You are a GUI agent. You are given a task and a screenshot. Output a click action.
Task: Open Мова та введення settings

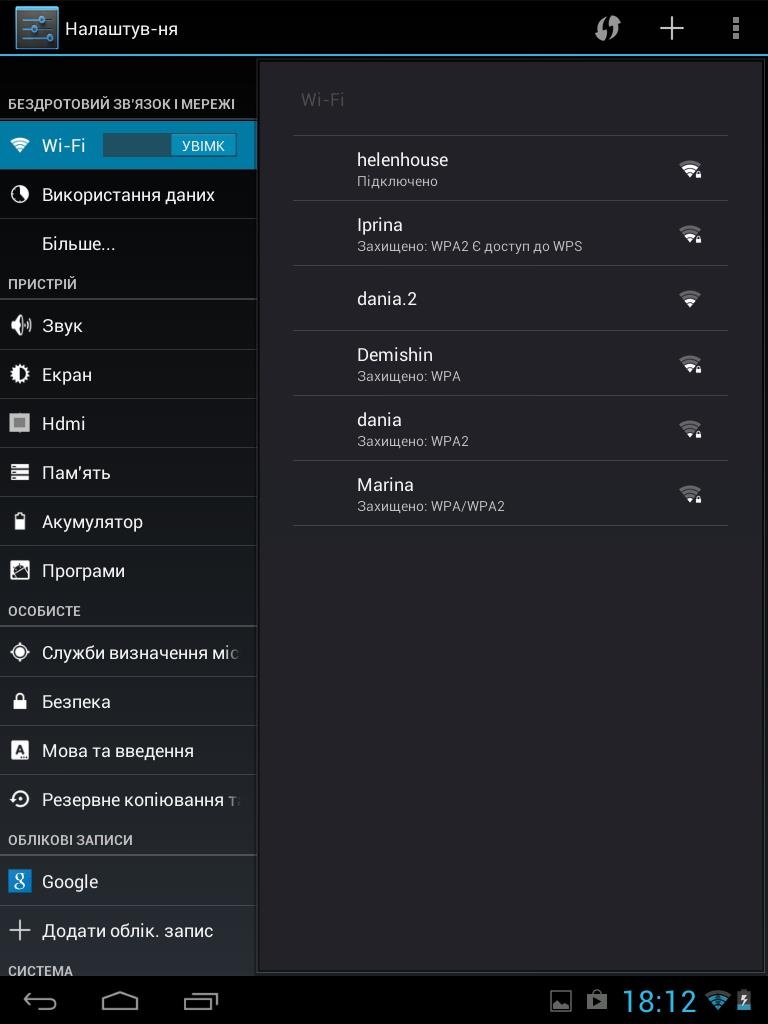pyautogui.click(x=117, y=751)
